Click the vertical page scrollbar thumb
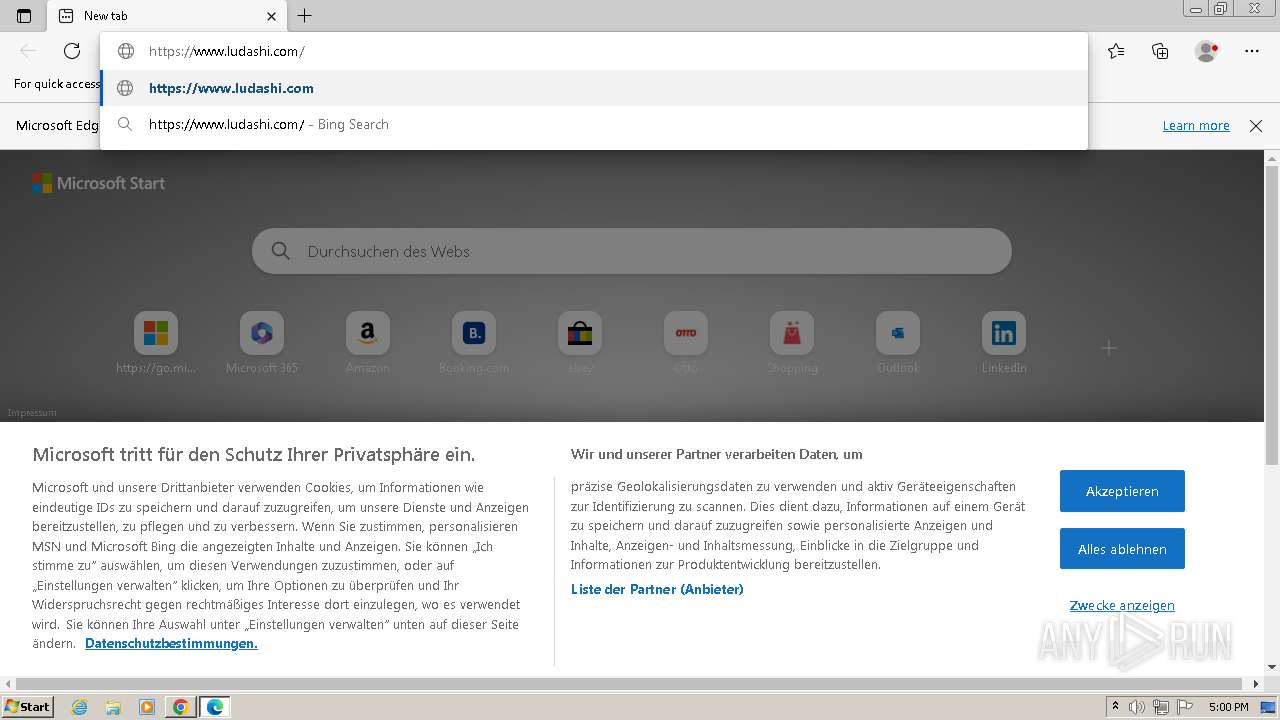 [x=1272, y=315]
